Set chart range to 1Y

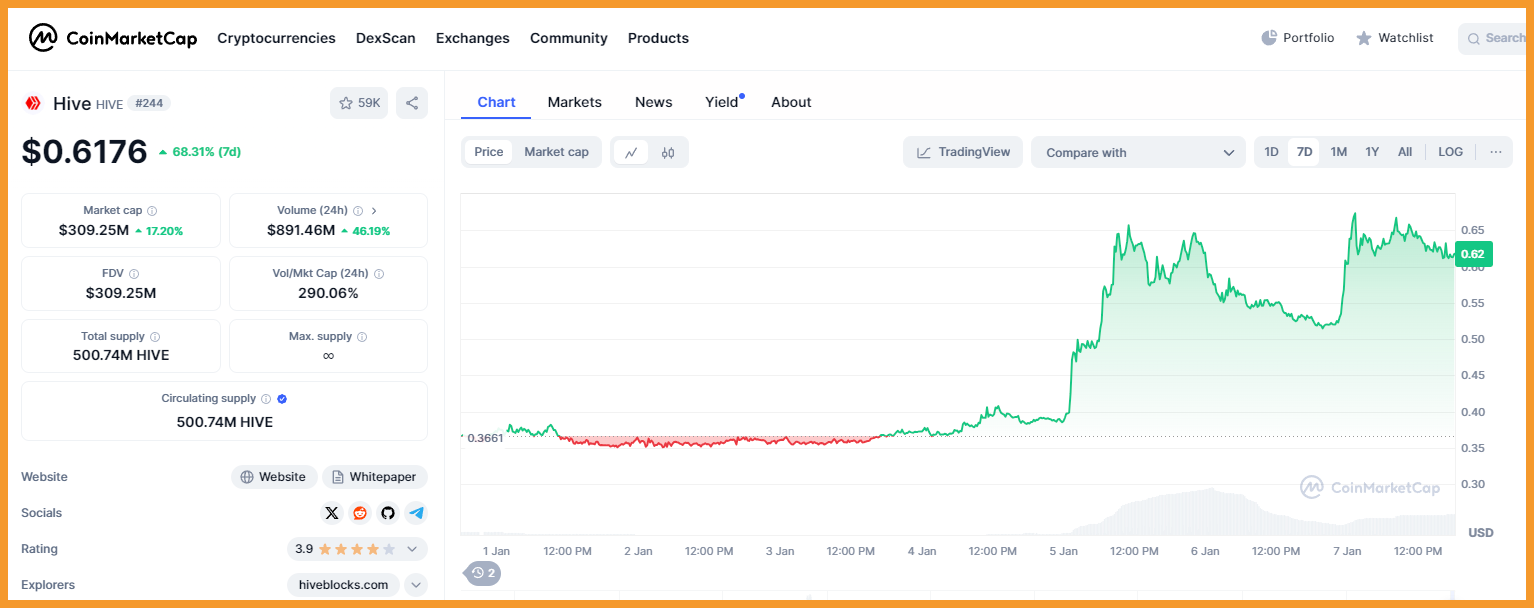1372,152
